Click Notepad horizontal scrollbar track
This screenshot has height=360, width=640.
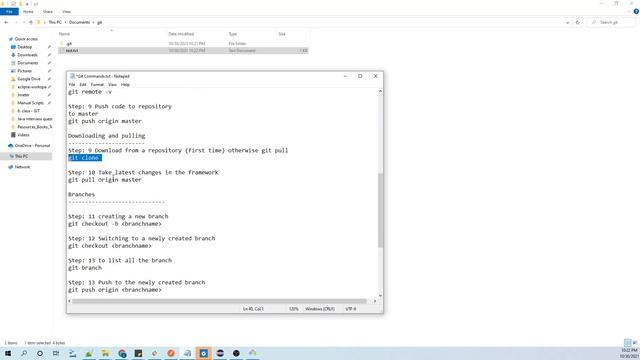point(219,301)
